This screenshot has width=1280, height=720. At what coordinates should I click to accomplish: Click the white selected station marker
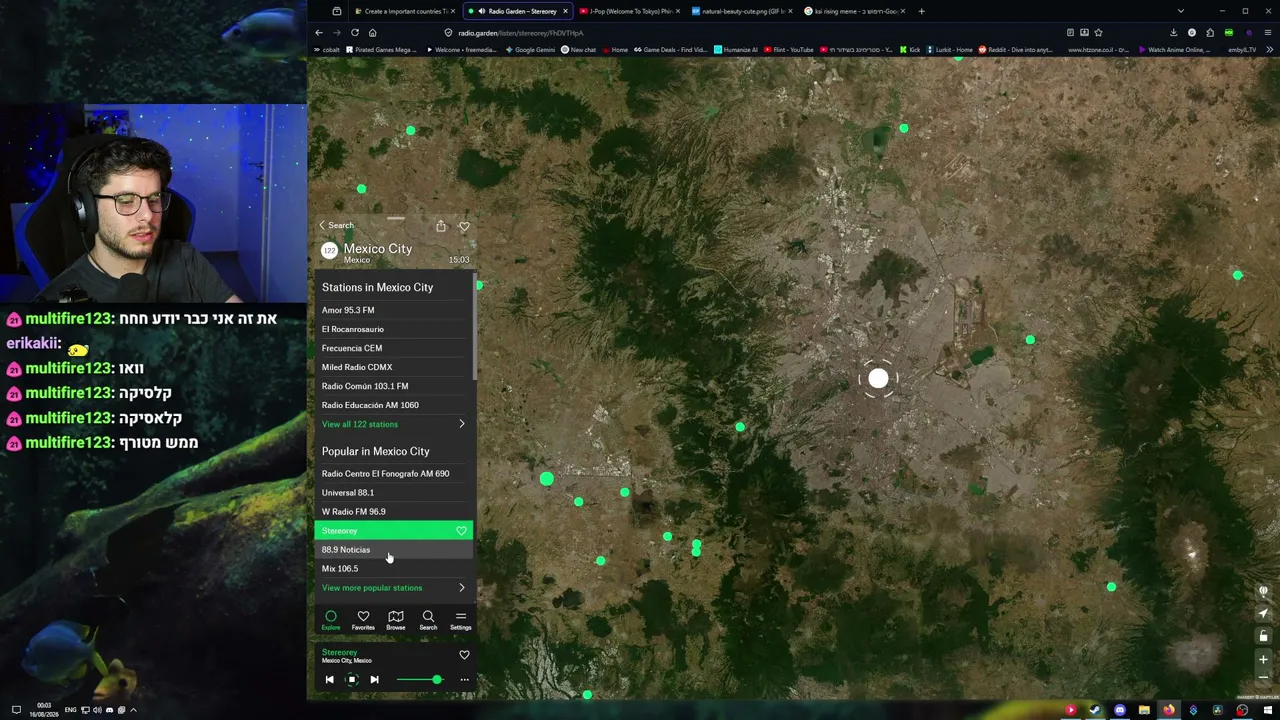[878, 378]
